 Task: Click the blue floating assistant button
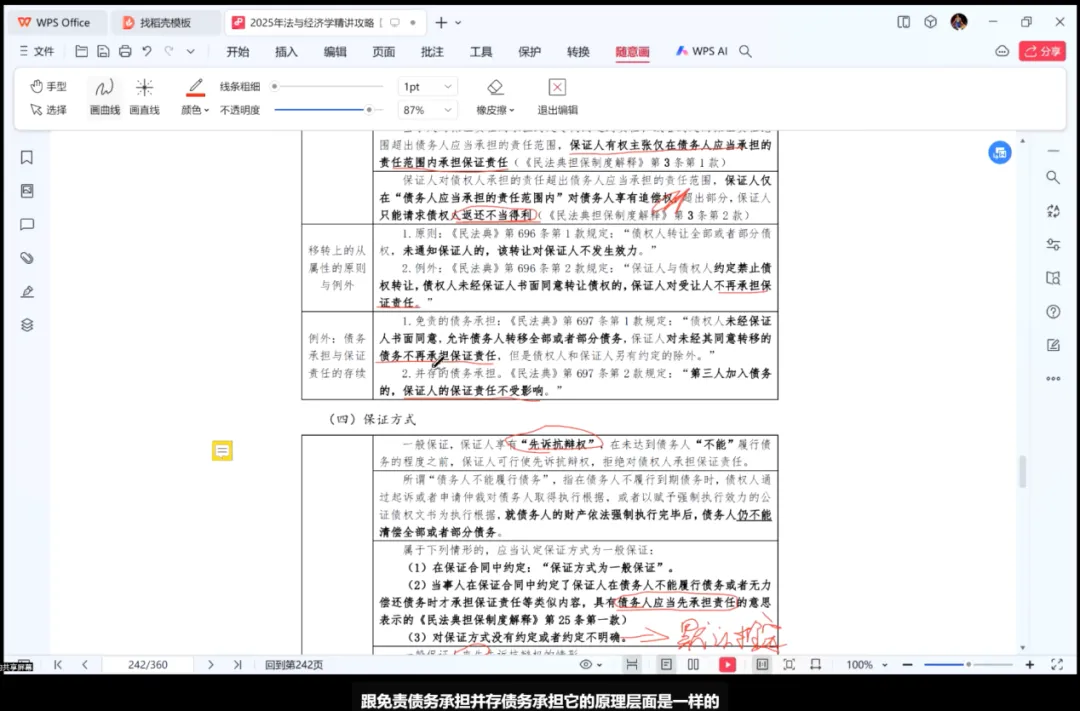pos(1000,152)
